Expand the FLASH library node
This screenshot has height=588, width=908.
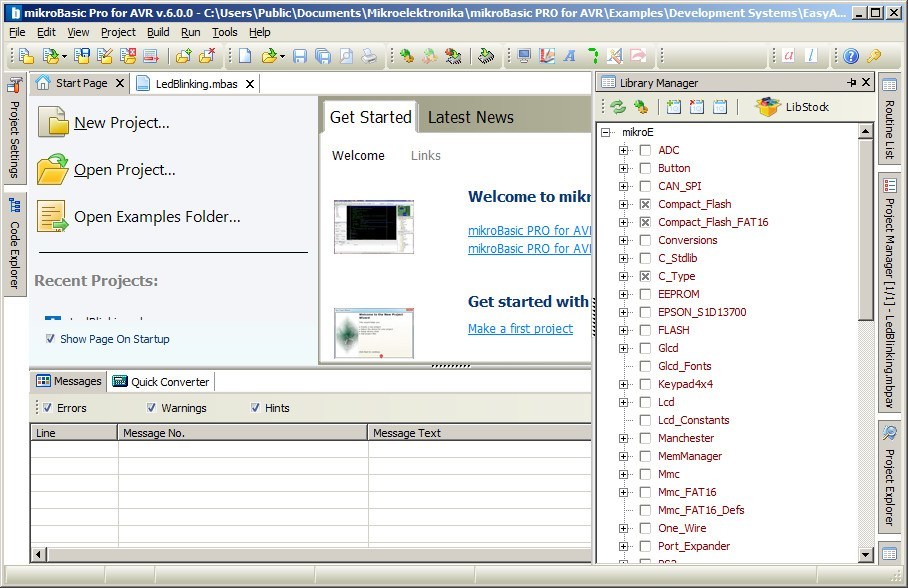(623, 330)
